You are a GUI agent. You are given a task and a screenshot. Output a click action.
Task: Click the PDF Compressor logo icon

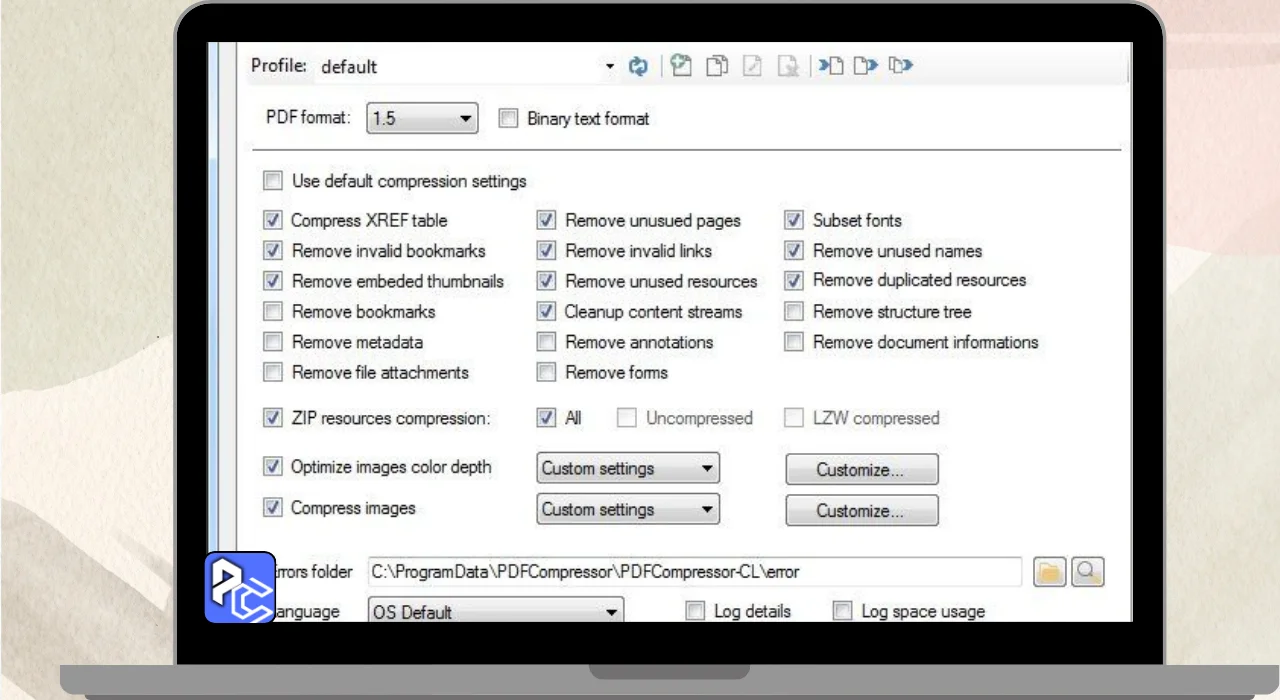click(x=240, y=588)
